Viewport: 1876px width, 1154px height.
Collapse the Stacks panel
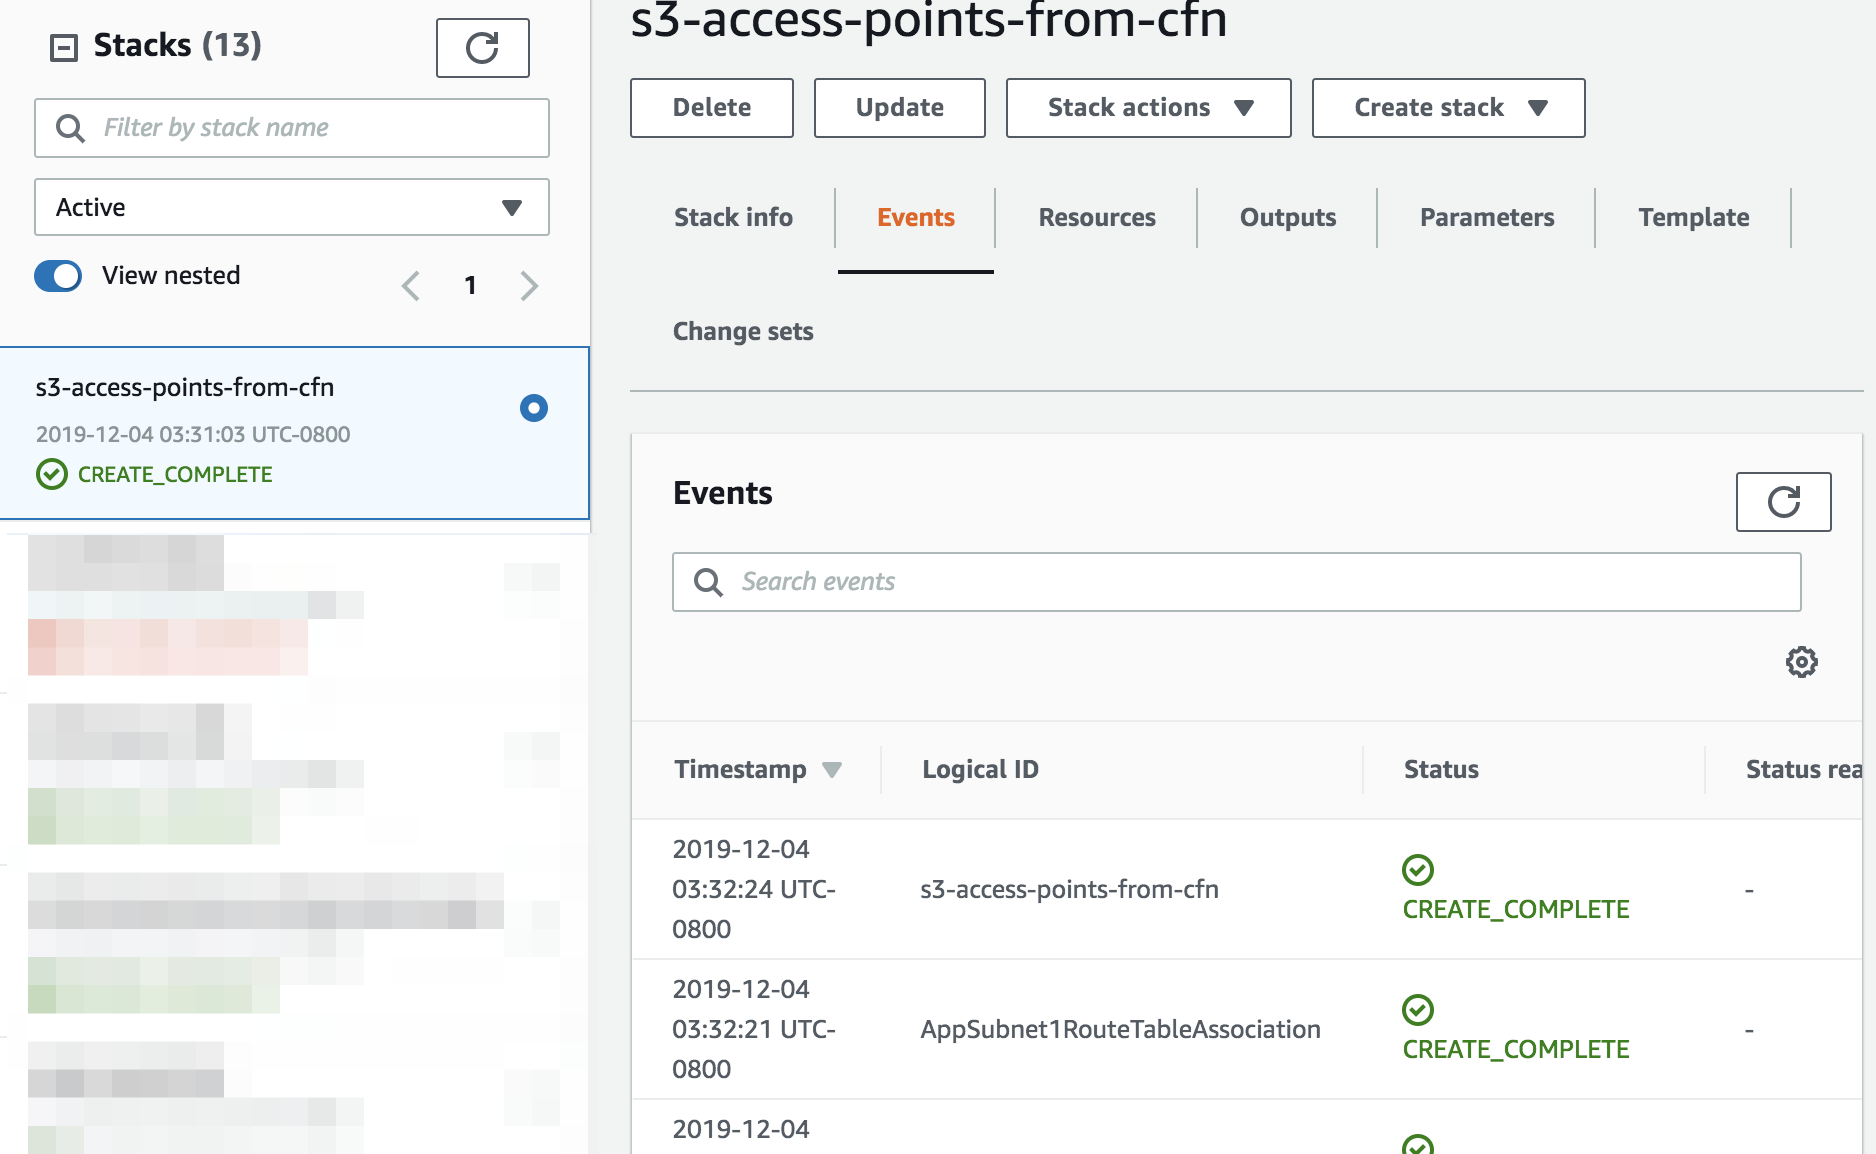pos(63,46)
